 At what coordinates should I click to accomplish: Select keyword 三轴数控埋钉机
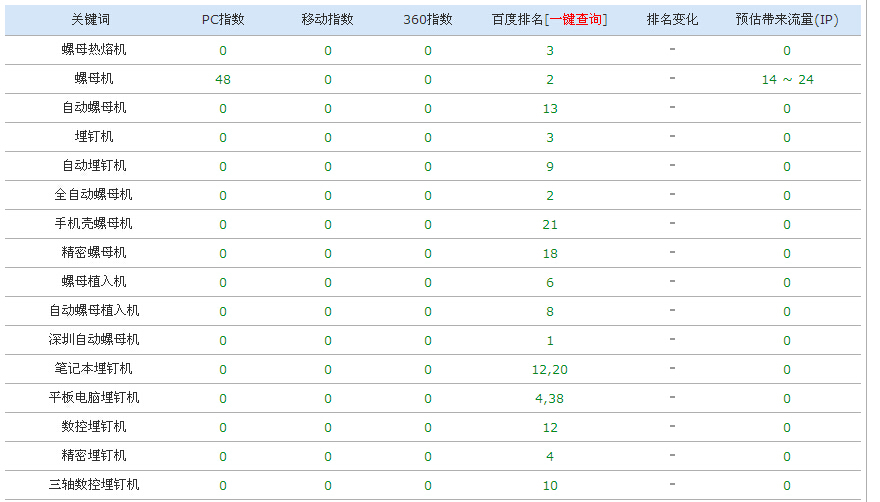[x=94, y=485]
